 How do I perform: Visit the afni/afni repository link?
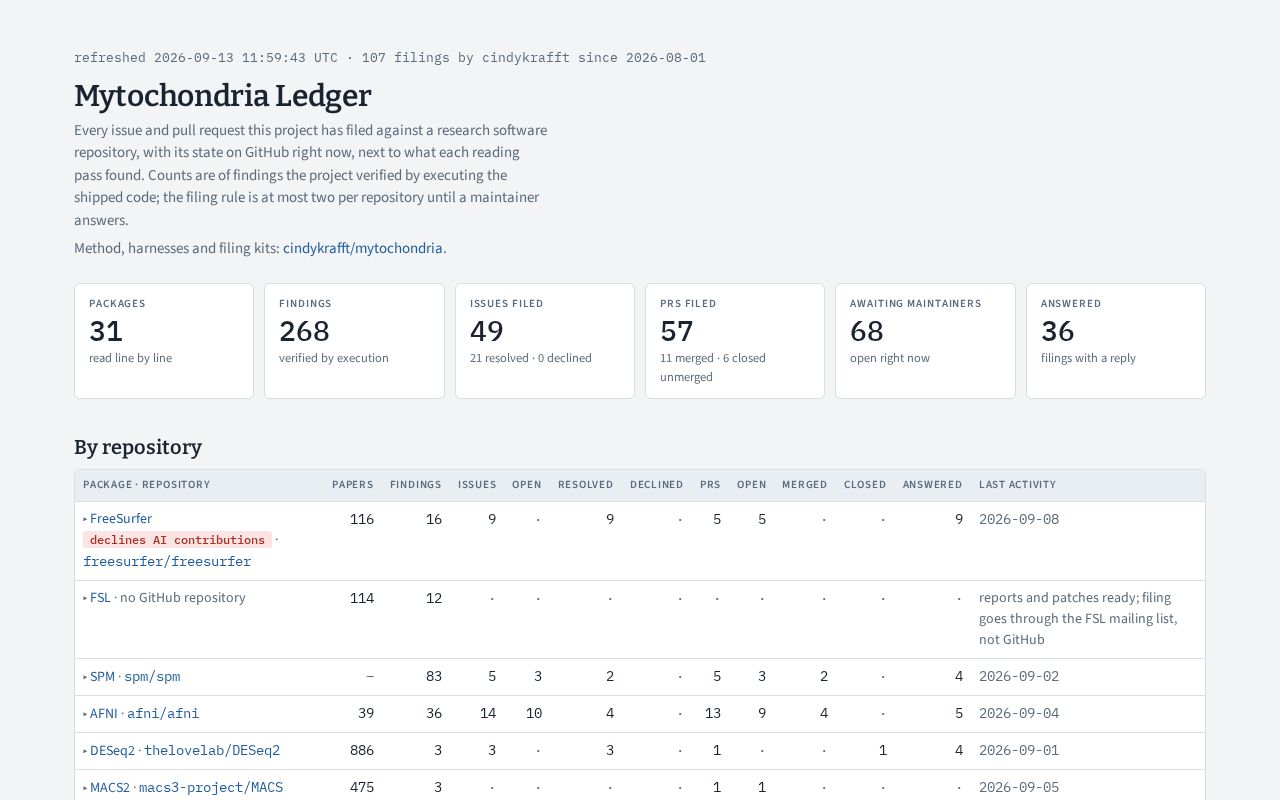point(163,714)
